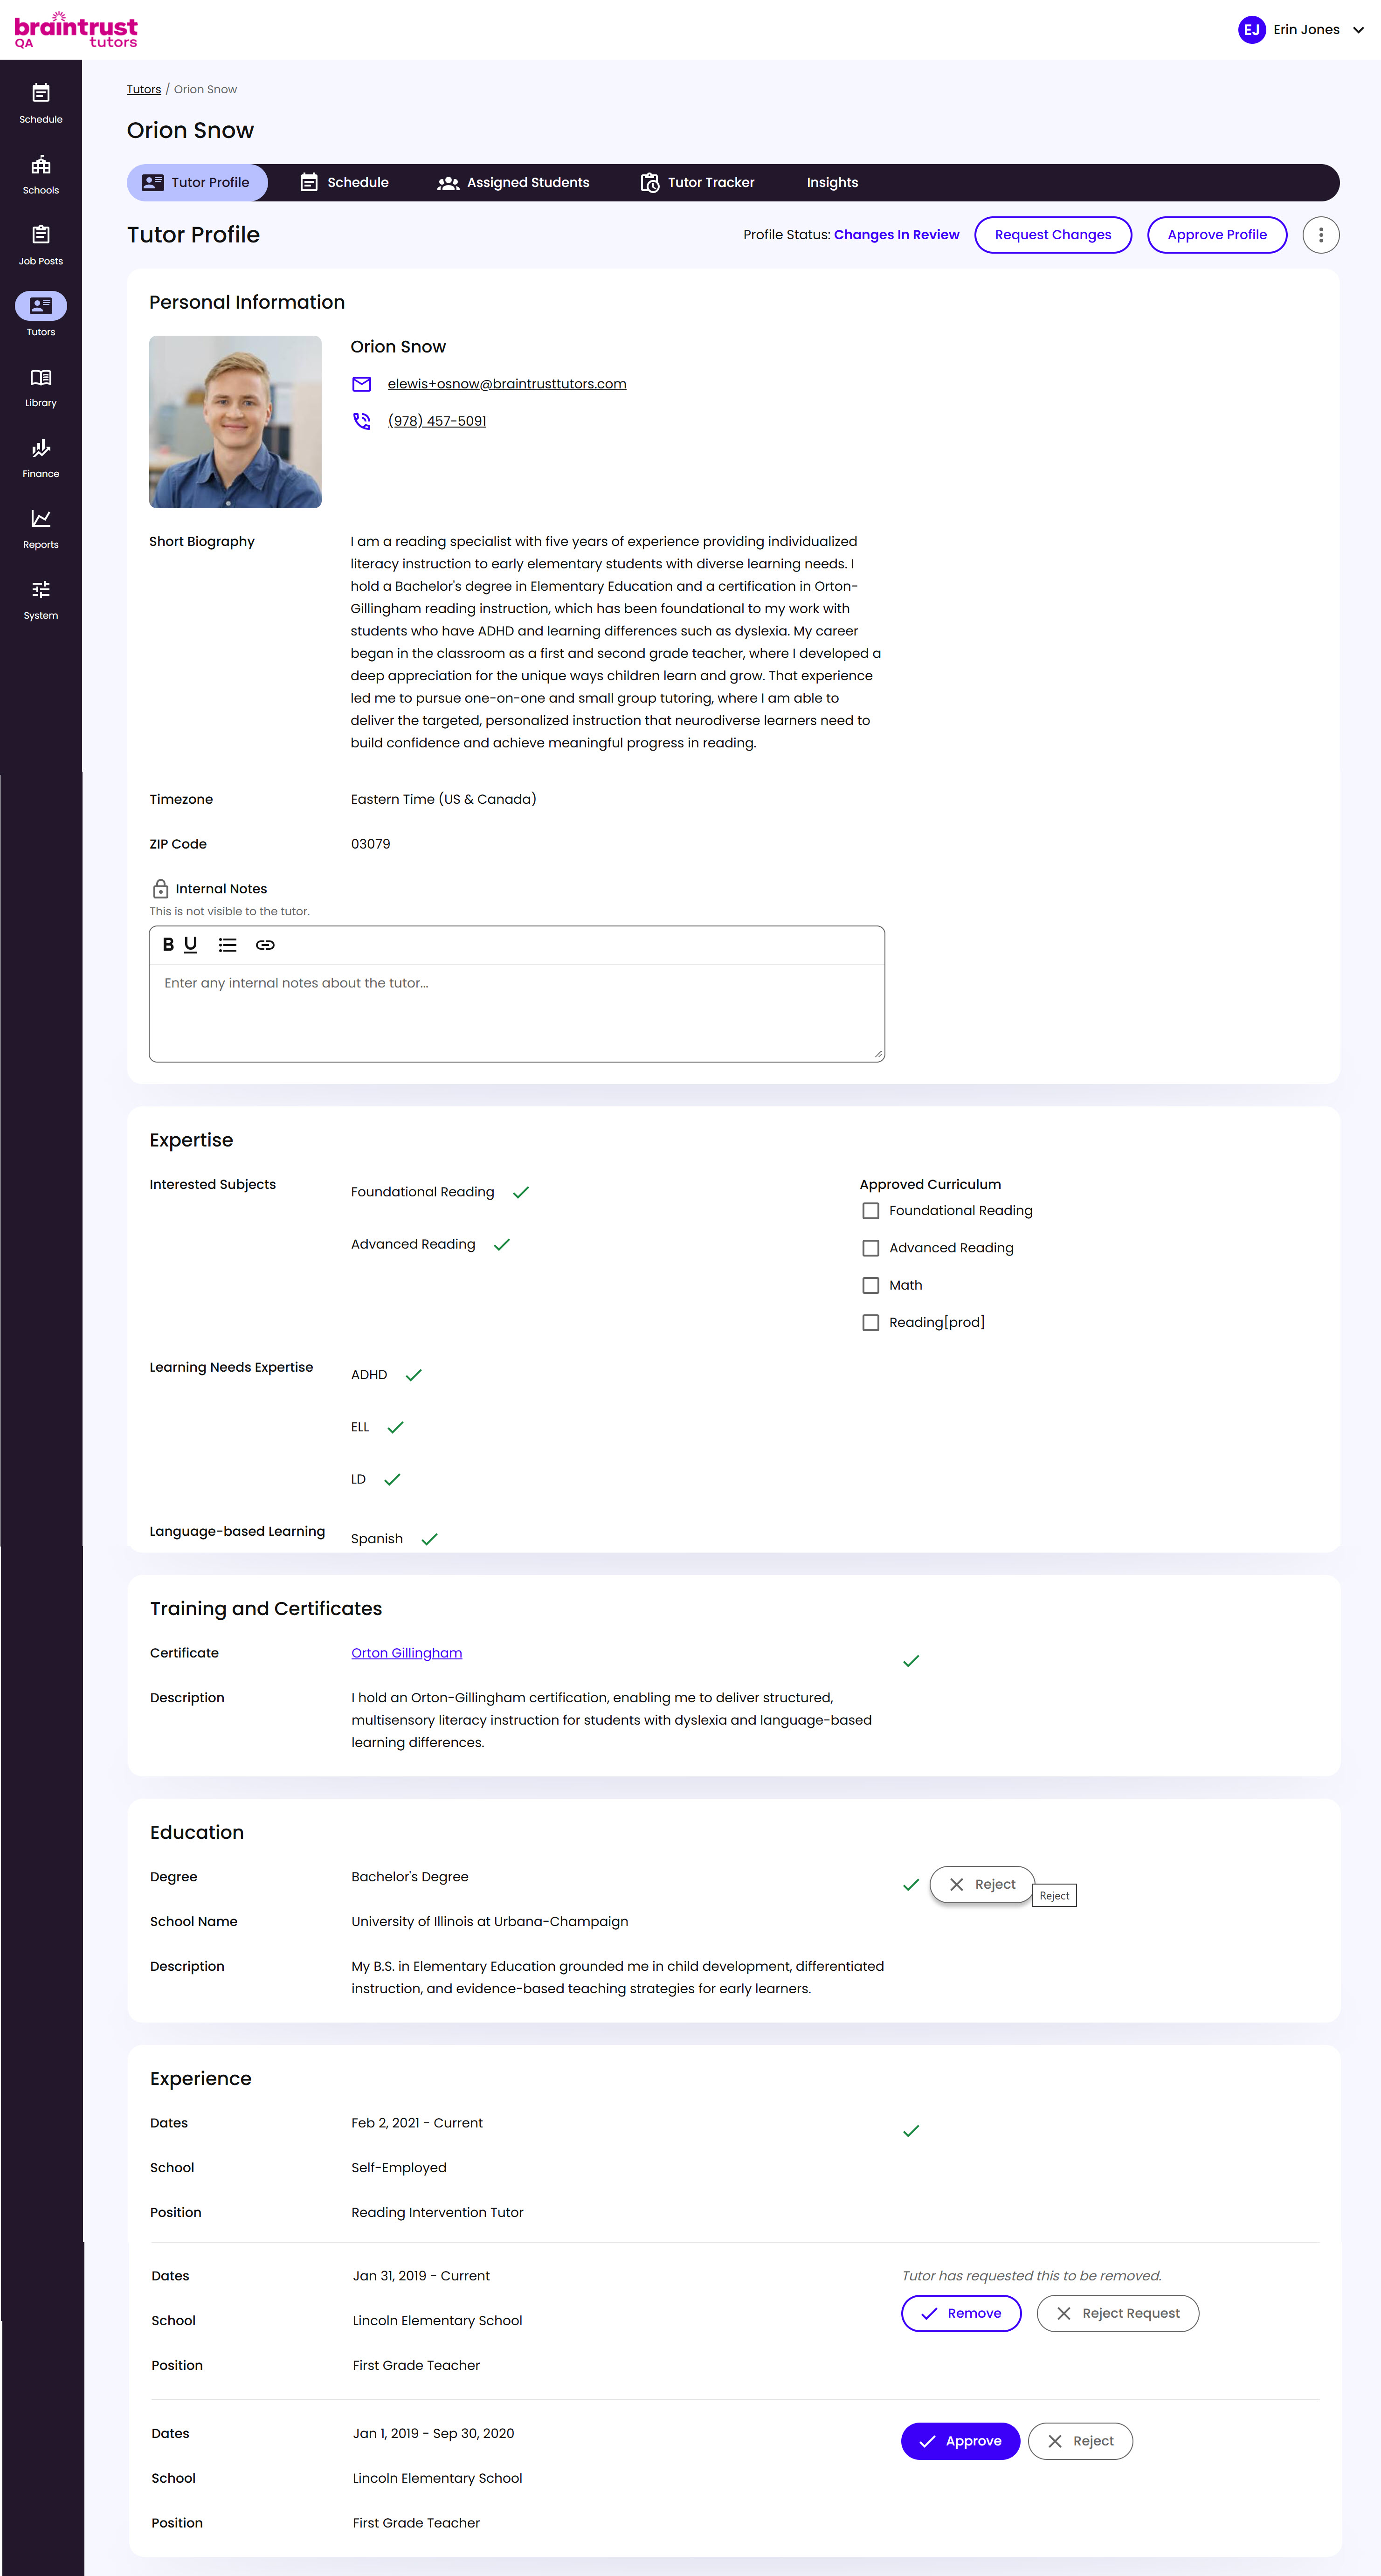Click the Approve Profile button
Image resolution: width=1381 pixels, height=2576 pixels.
[x=1217, y=235]
